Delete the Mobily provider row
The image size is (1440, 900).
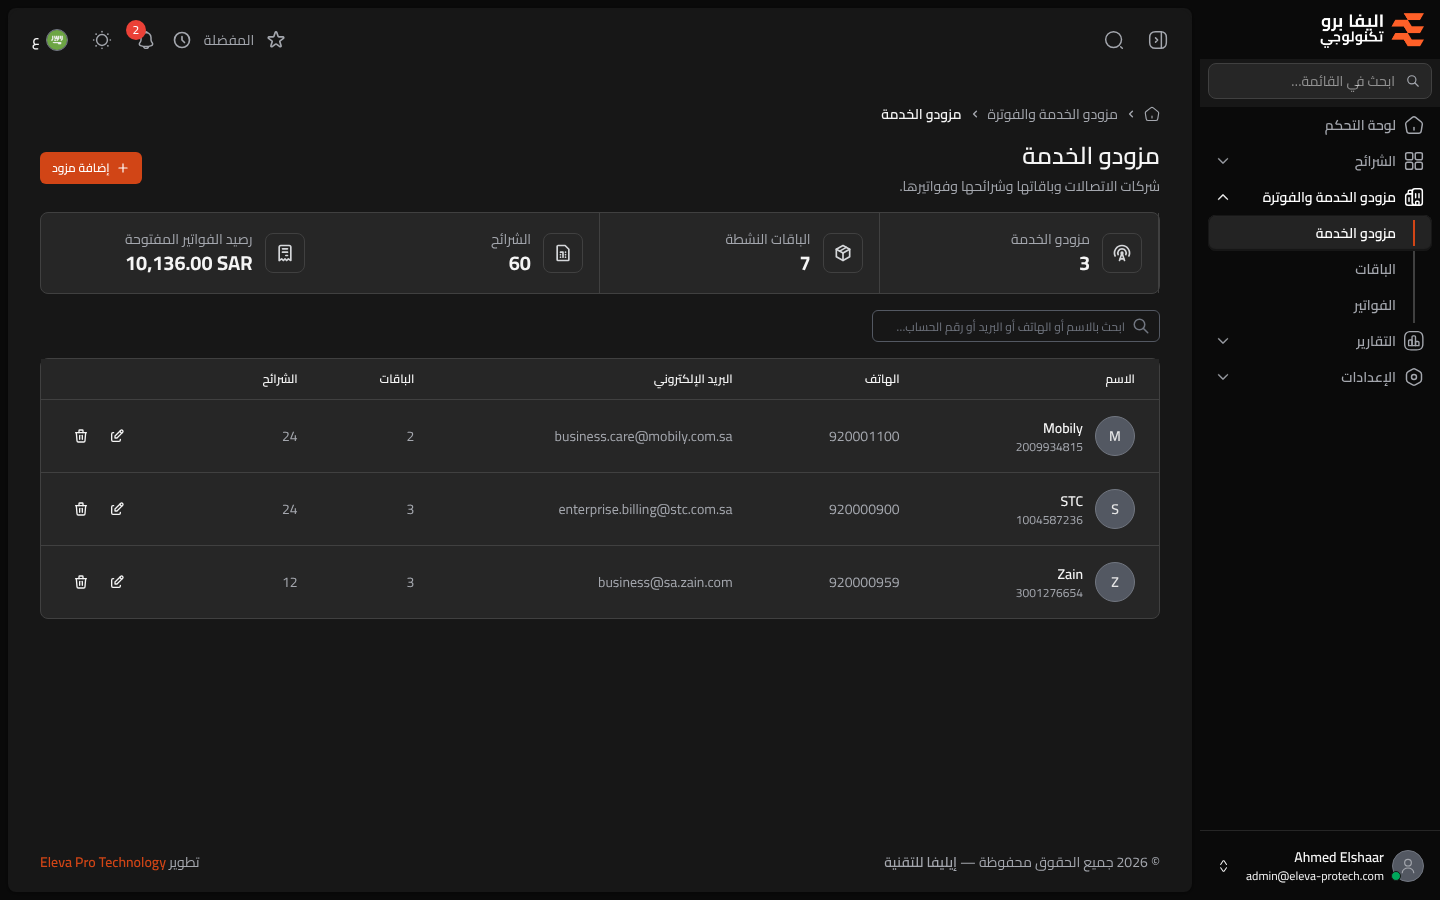[x=81, y=436]
